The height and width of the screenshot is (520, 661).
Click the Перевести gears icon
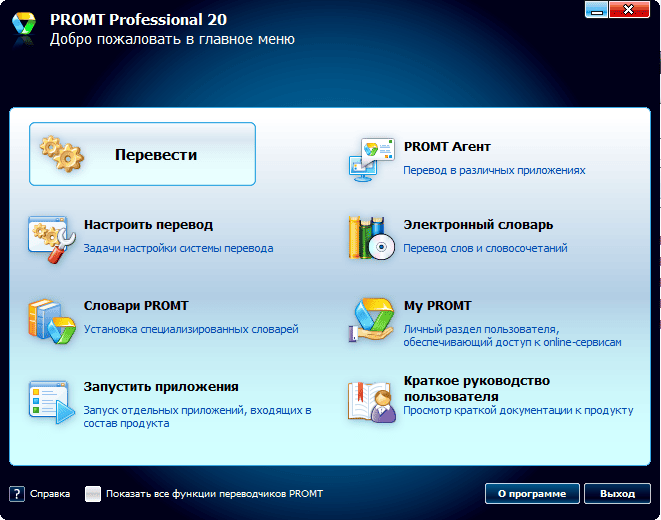[62, 154]
